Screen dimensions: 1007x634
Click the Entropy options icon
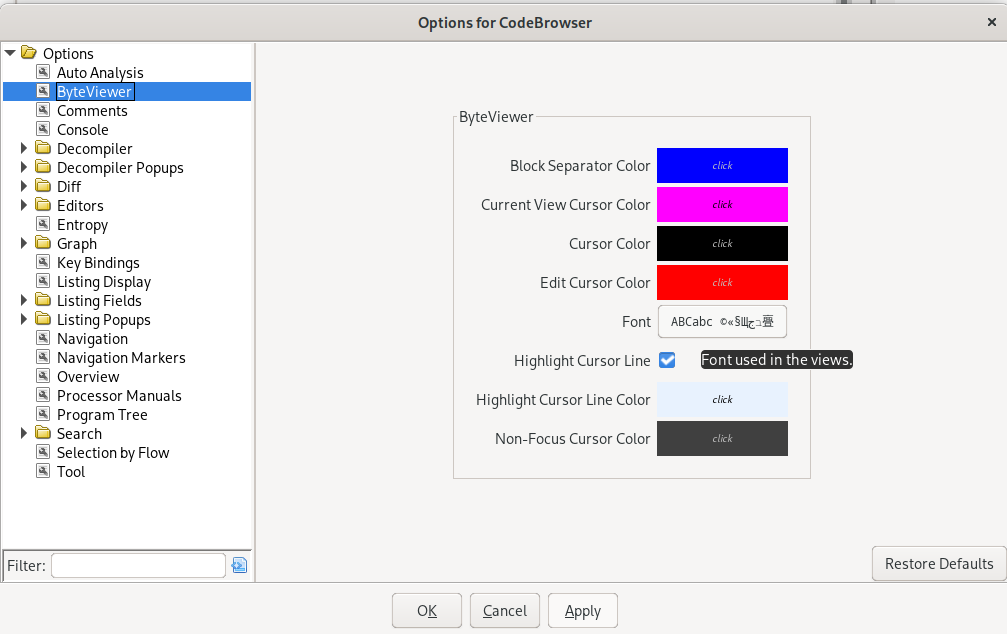(43, 224)
